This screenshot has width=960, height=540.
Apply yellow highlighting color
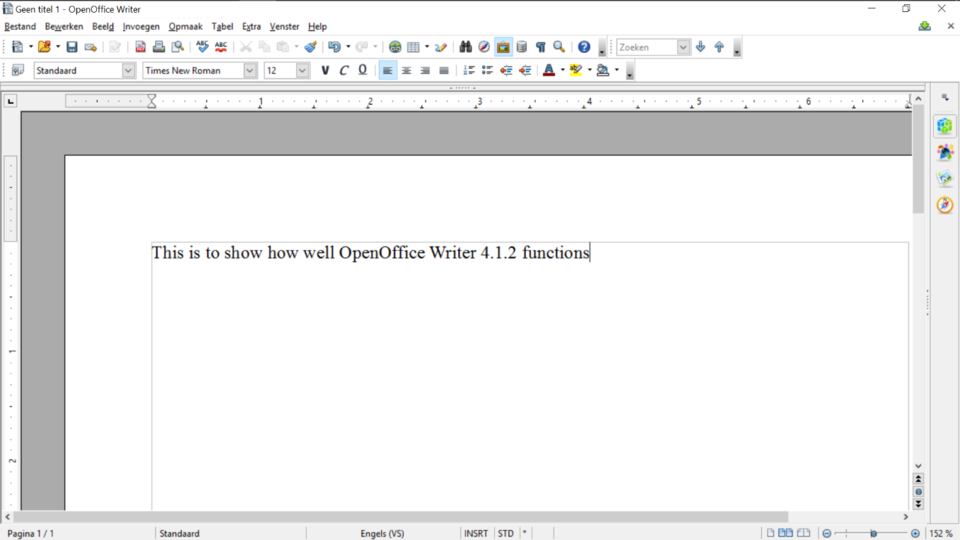[x=576, y=70]
